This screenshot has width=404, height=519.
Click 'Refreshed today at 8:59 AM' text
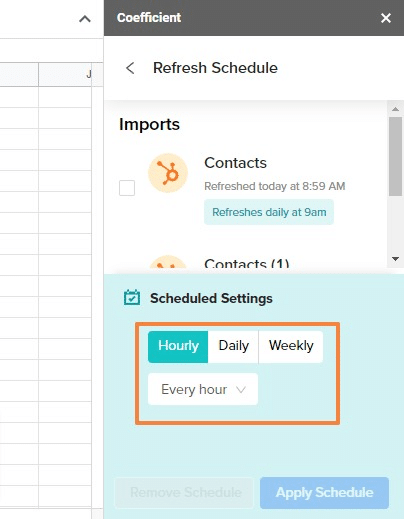275,186
